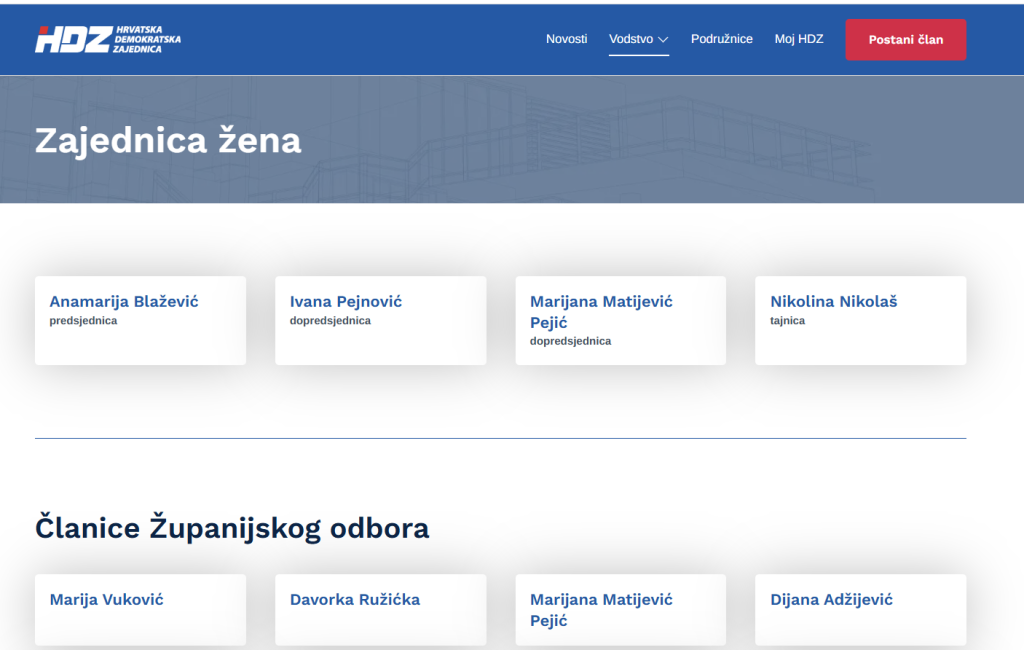
Task: Select the Ivana Pejnović card
Action: pos(381,320)
